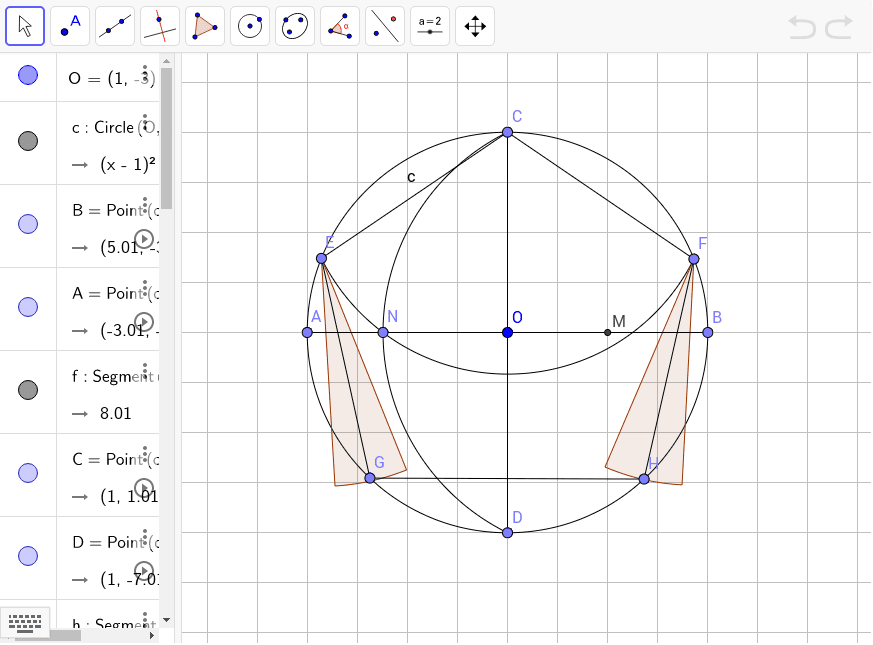Toggle visibility of point A

click(x=28, y=307)
